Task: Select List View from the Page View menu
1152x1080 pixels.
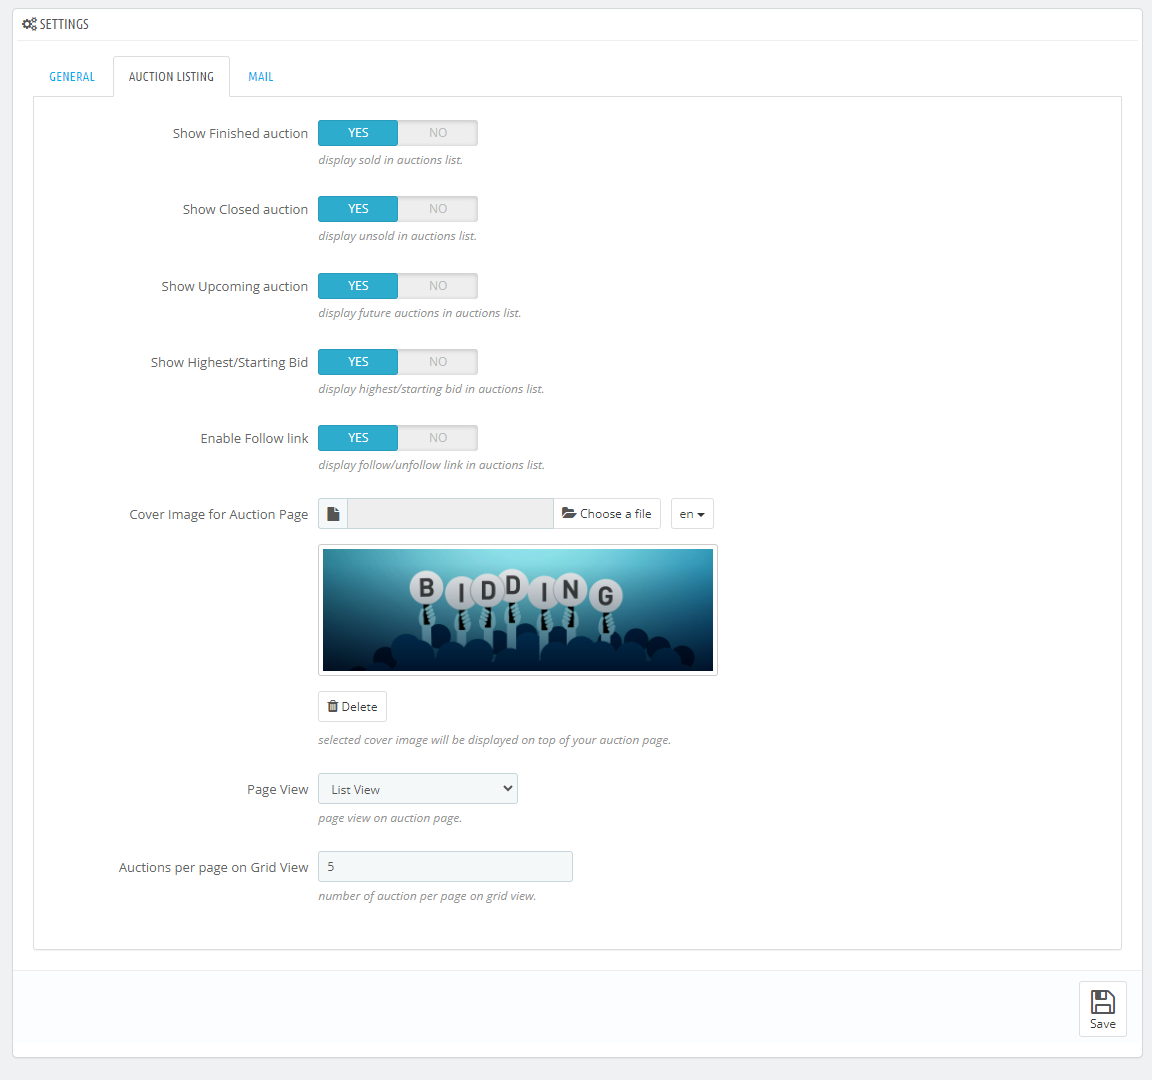Action: (x=417, y=788)
